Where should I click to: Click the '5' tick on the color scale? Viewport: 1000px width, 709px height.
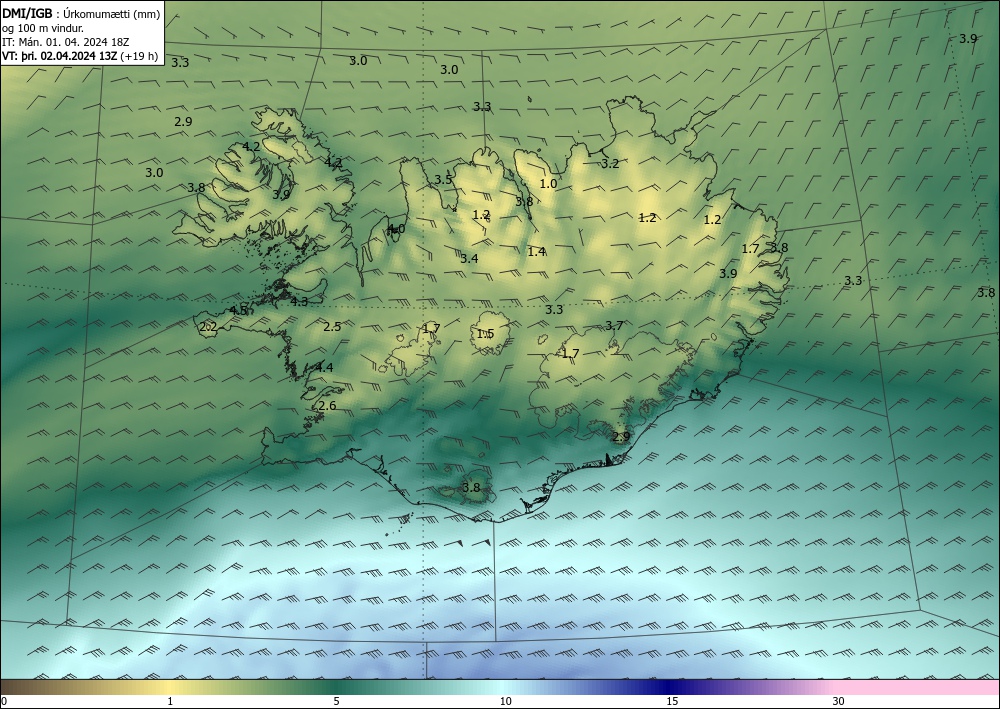pos(336,702)
